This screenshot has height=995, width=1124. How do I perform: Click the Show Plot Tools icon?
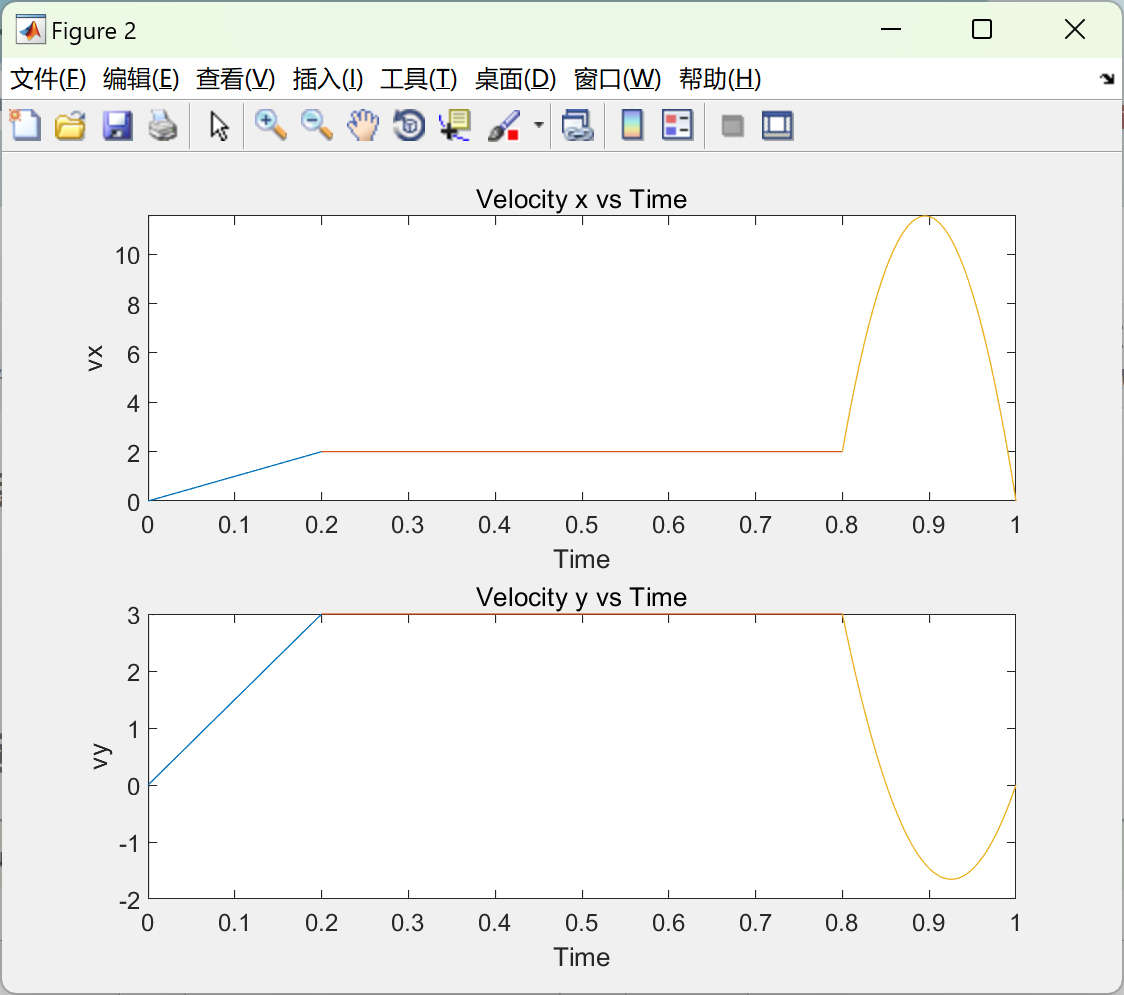pyautogui.click(x=777, y=125)
